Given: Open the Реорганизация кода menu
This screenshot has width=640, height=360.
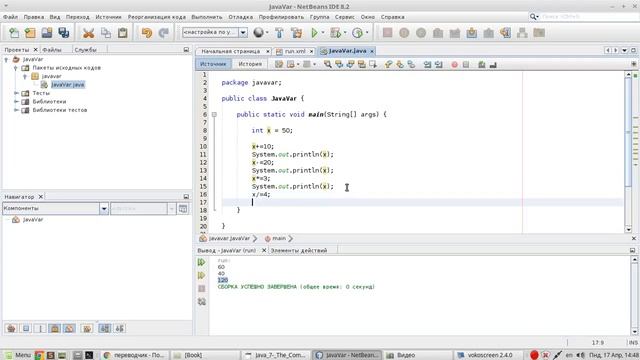Looking at the screenshot, I should pos(157,17).
